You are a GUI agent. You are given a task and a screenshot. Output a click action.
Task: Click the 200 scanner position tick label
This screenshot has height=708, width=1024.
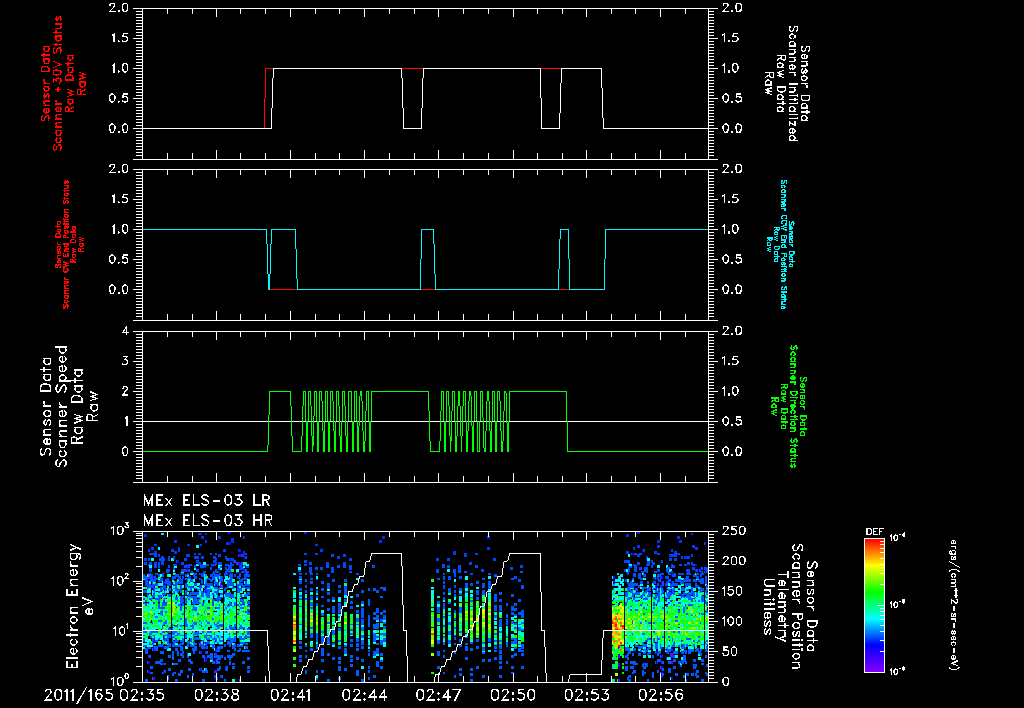pos(732,561)
